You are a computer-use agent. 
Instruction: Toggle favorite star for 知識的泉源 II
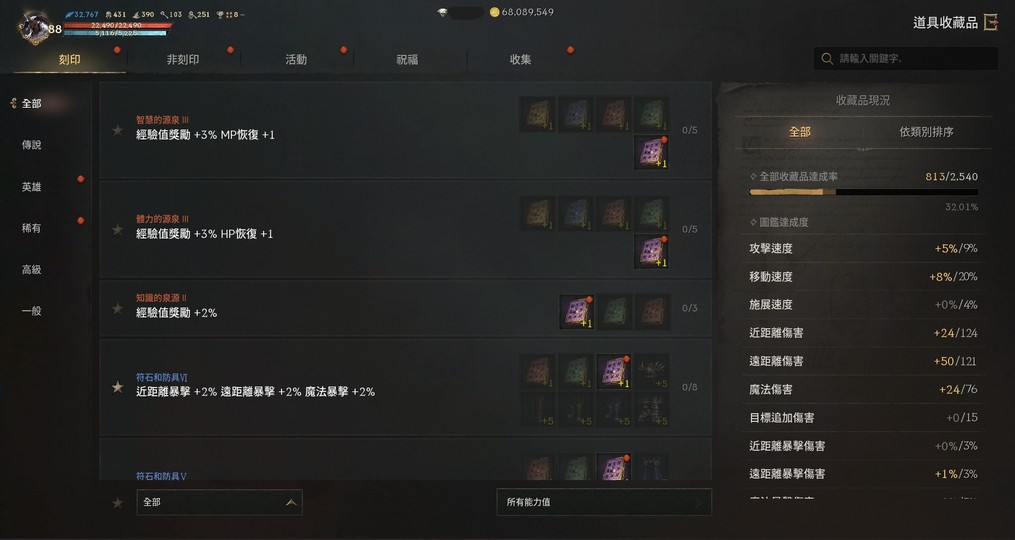[118, 308]
